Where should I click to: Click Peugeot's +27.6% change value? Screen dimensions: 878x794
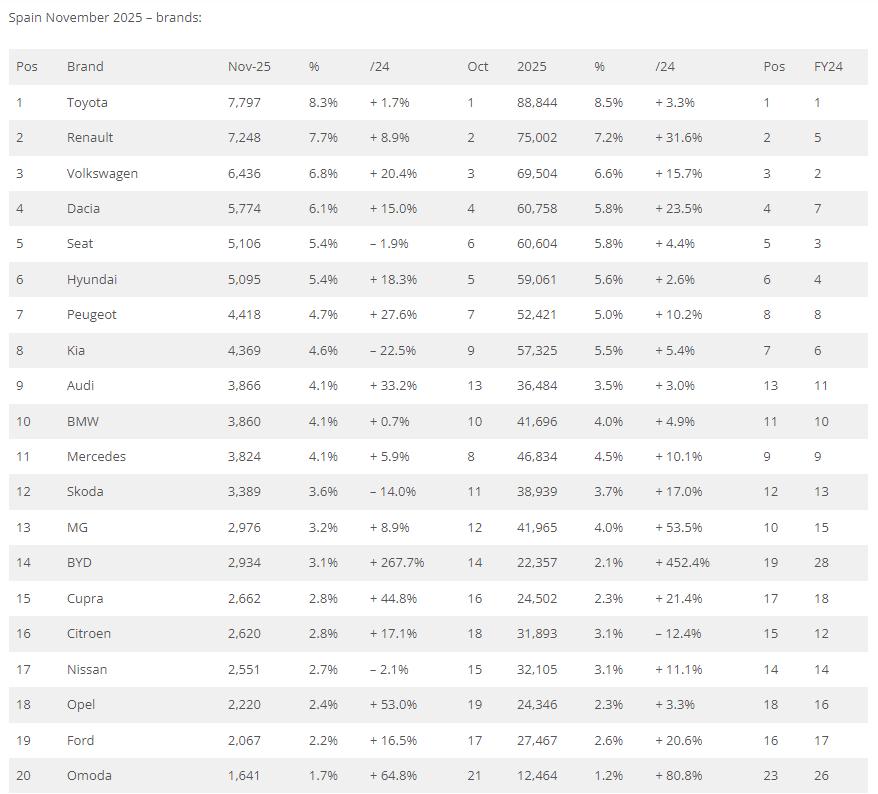coord(393,315)
